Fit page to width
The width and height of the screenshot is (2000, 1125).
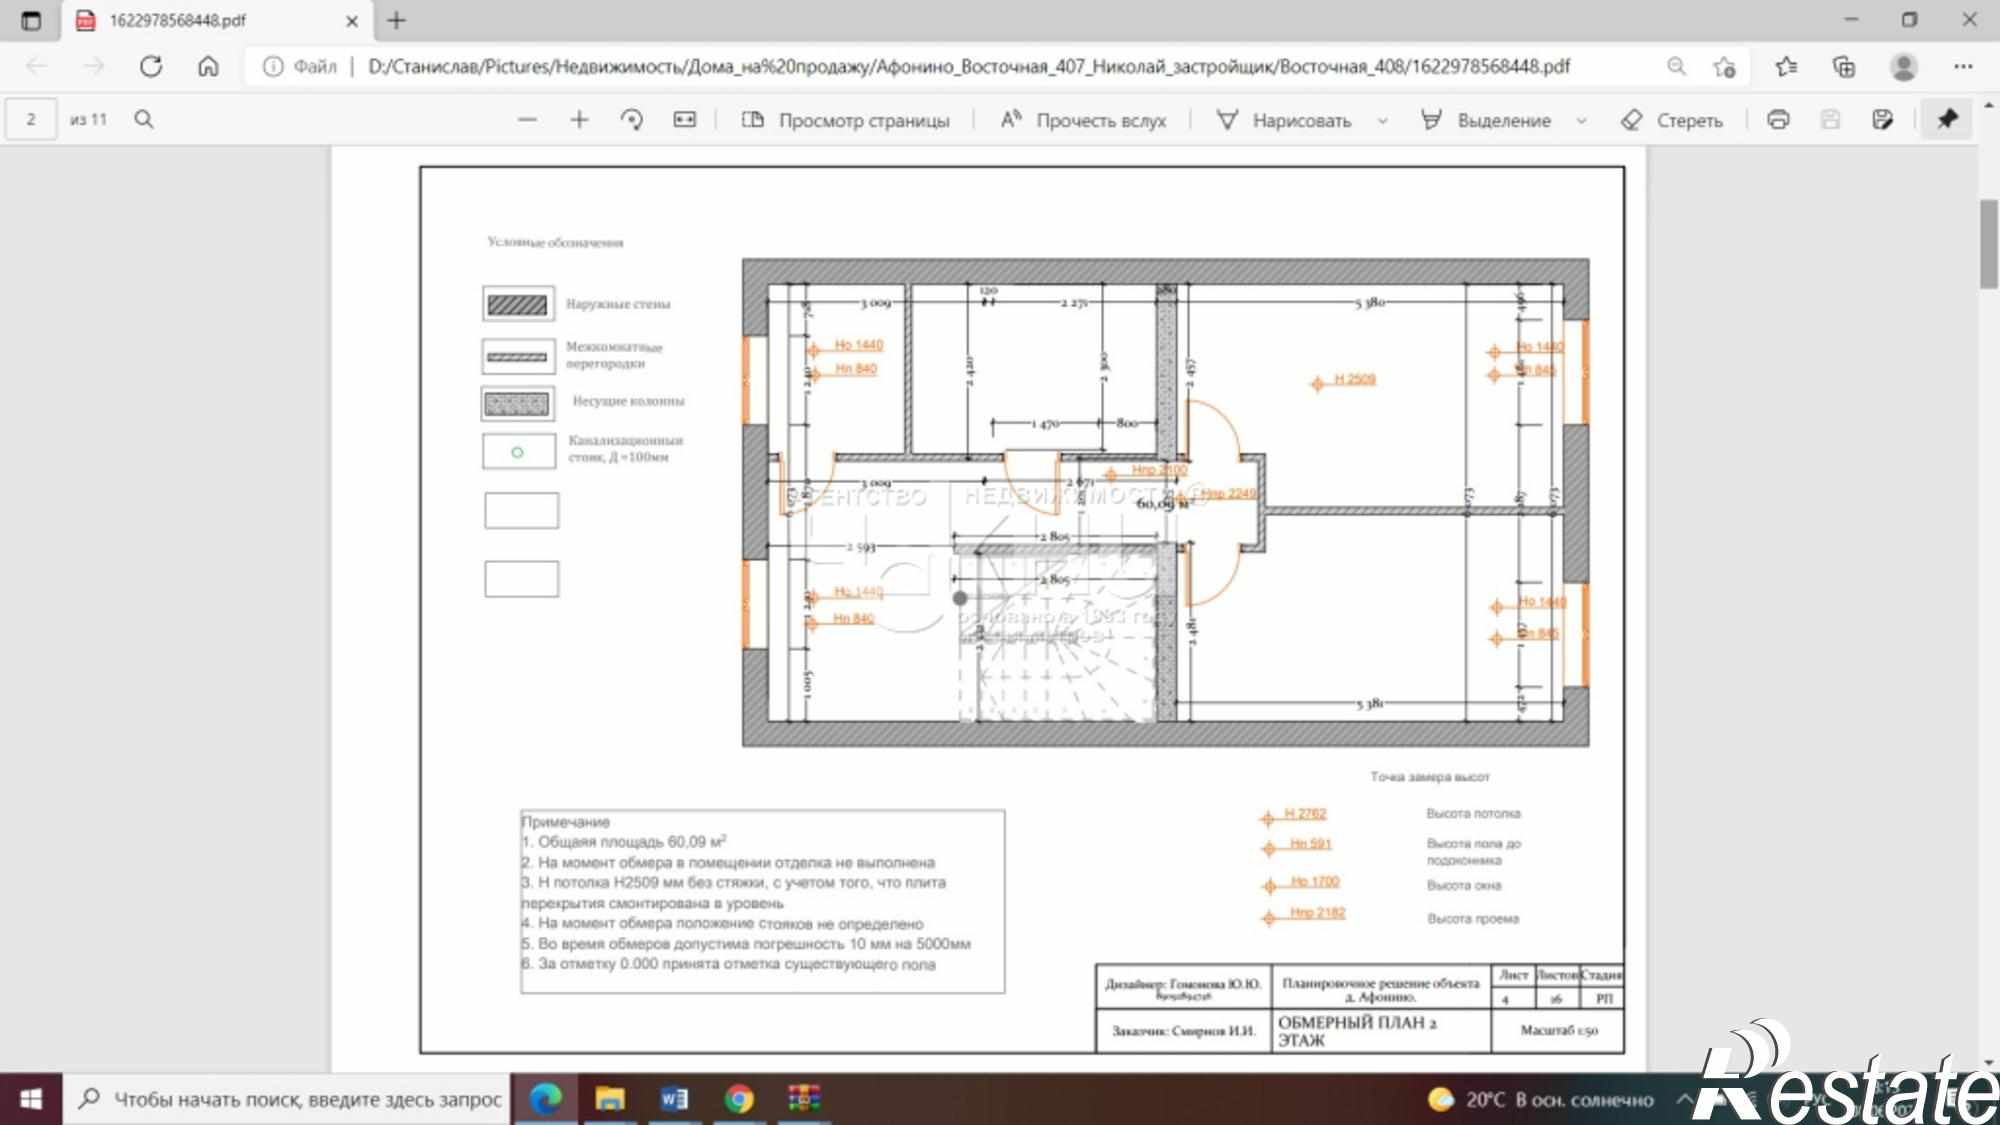coord(684,119)
